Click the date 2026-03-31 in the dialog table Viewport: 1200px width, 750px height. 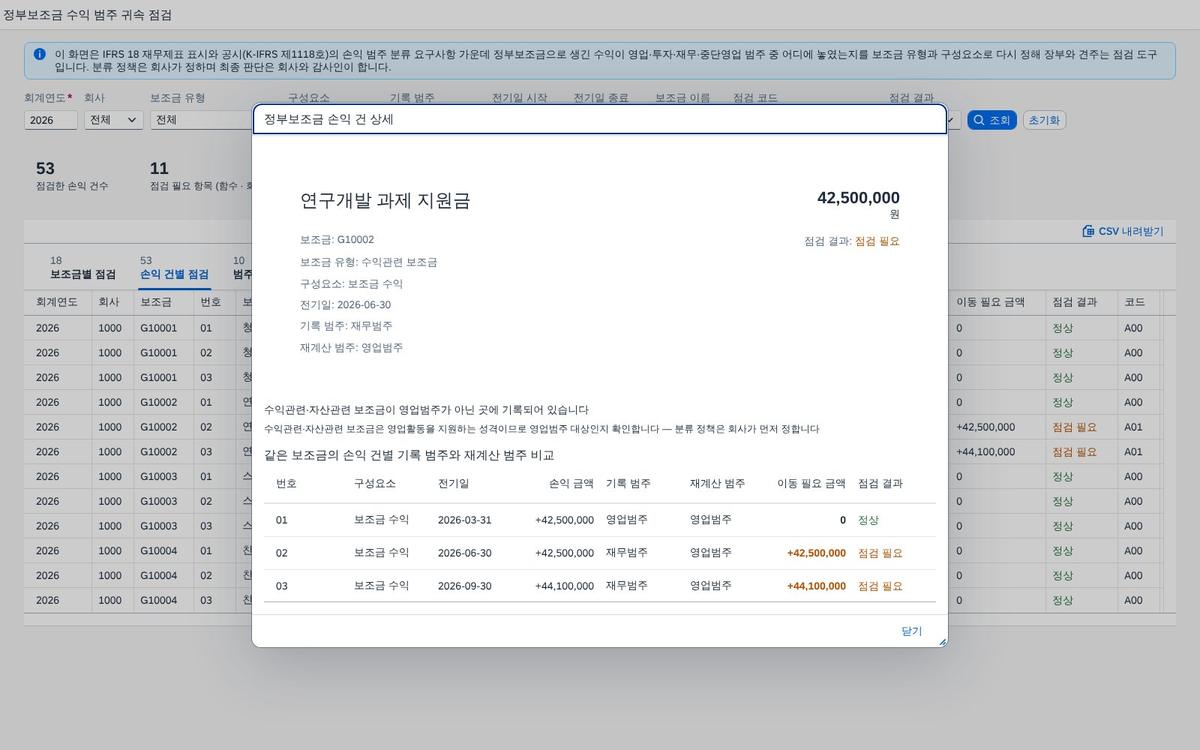[x=465, y=520]
